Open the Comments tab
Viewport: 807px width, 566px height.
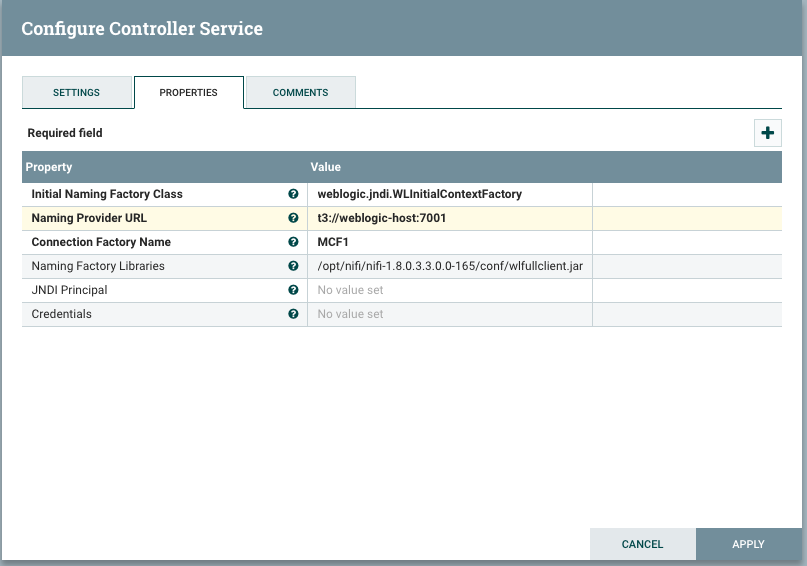pos(300,93)
